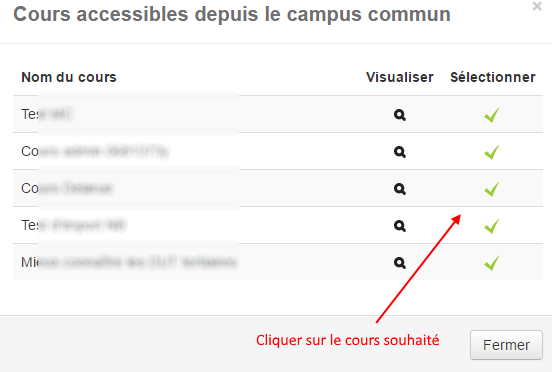The width and height of the screenshot is (552, 372).
Task: Select the fourth course's green checkmark
Action: pyautogui.click(x=492, y=226)
